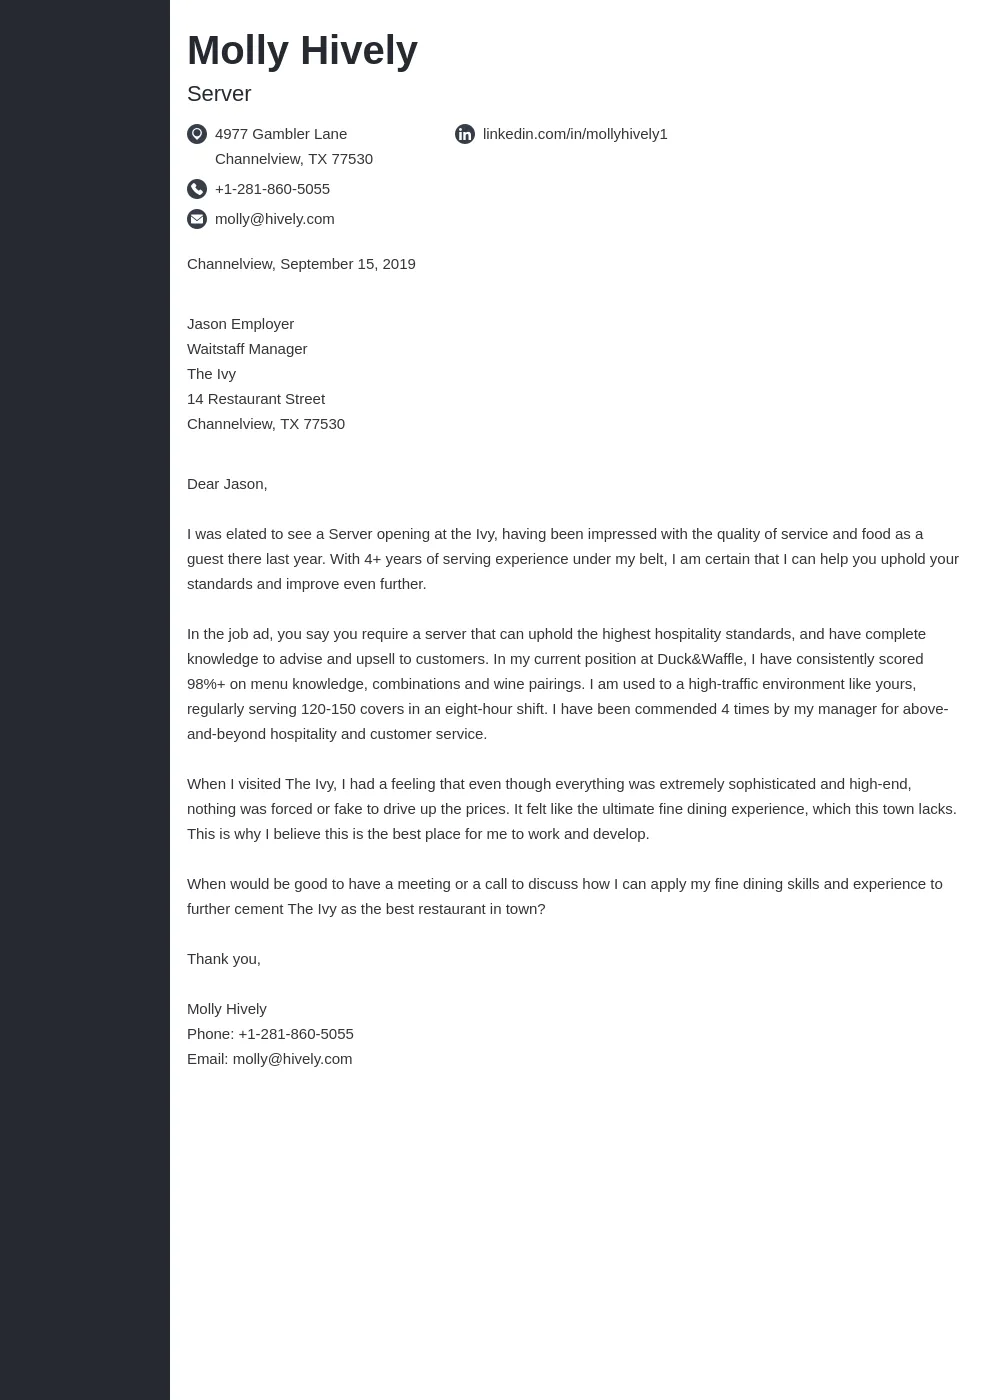
Task: Click the LinkedIn icon
Action: 465,134
